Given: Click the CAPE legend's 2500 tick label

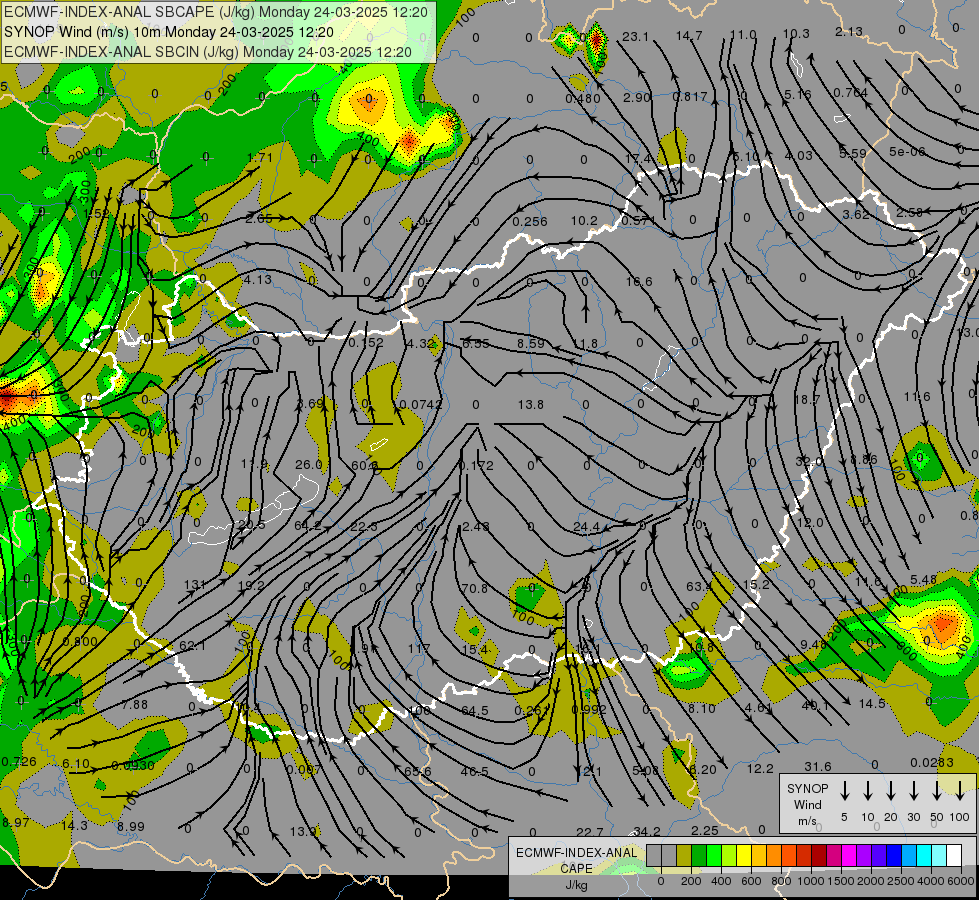Looking at the screenshot, I should [x=900, y=881].
